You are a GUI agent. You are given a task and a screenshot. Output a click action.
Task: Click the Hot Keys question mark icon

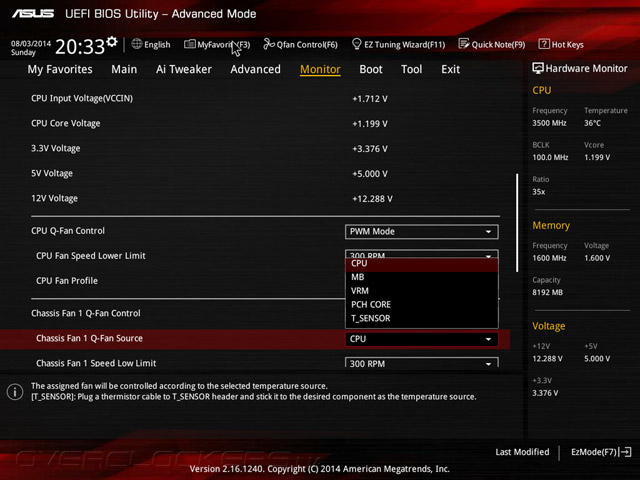544,44
